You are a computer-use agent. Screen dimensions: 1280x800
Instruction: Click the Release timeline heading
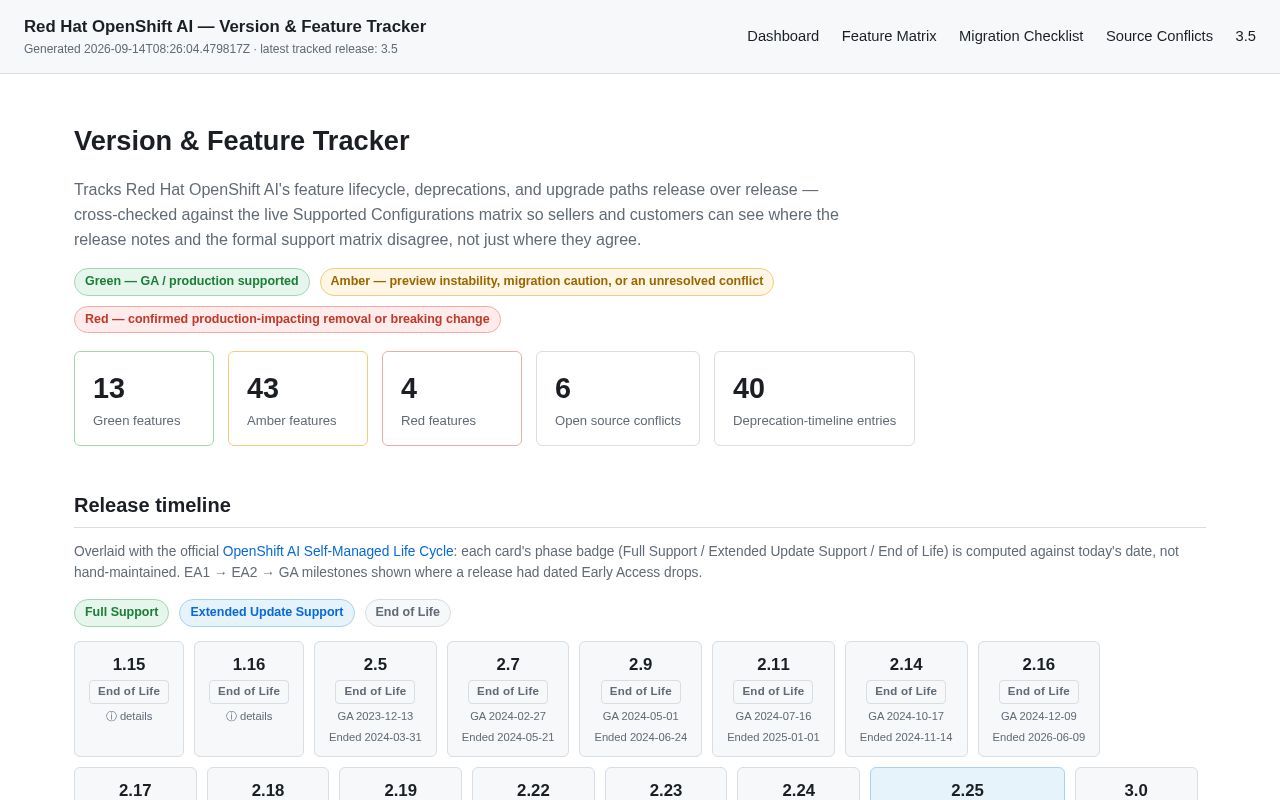coord(152,505)
